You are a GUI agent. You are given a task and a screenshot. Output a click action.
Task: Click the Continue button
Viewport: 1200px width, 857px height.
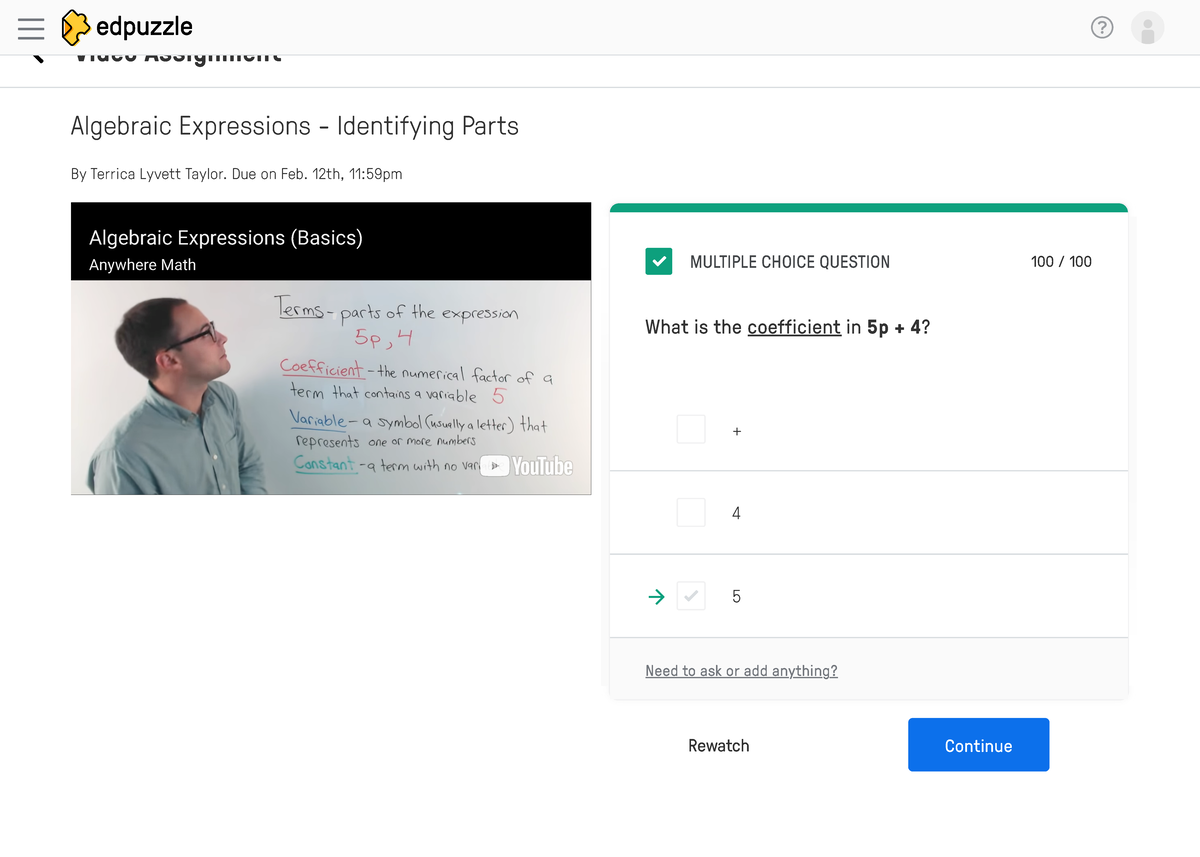pos(978,745)
